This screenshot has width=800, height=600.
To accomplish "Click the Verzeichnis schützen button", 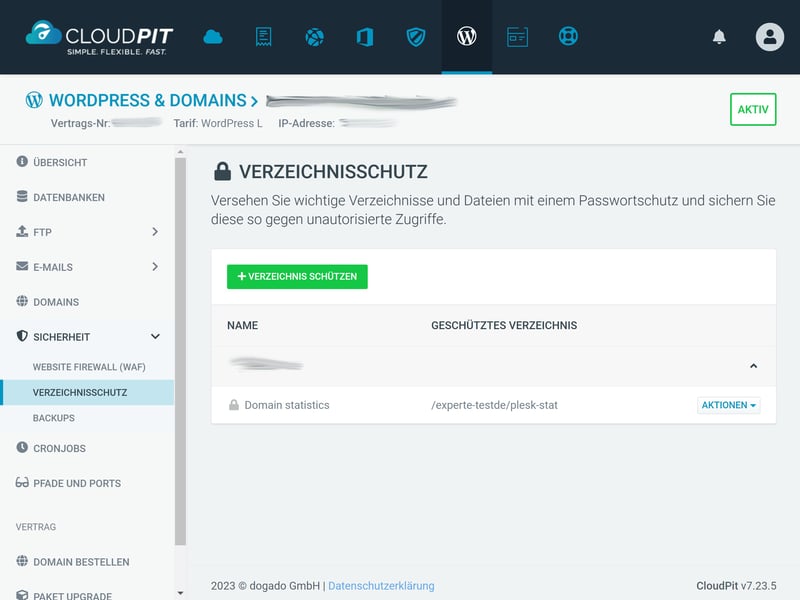I will pos(297,277).
